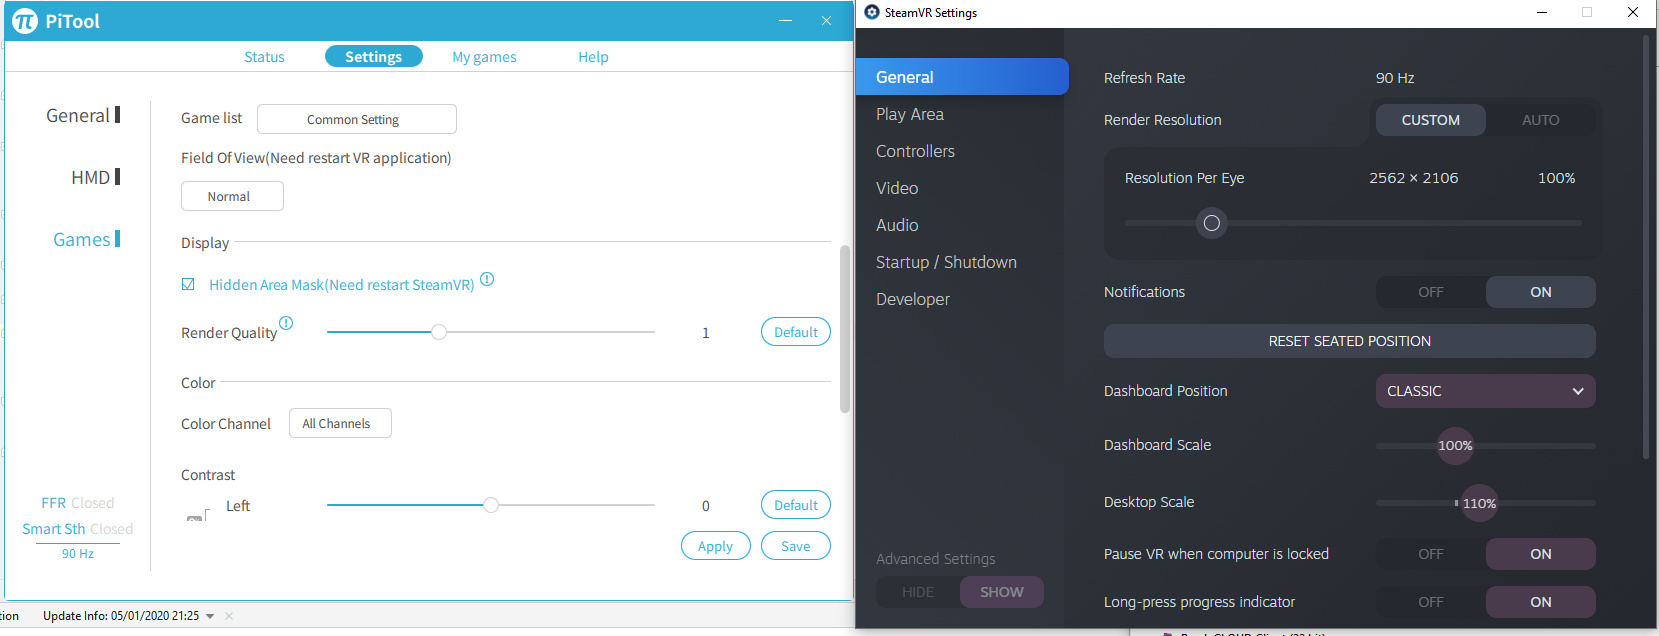Viewport: 1659px width, 636px height.
Task: Minimize the SteamVR Settings window
Action: coord(1542,12)
